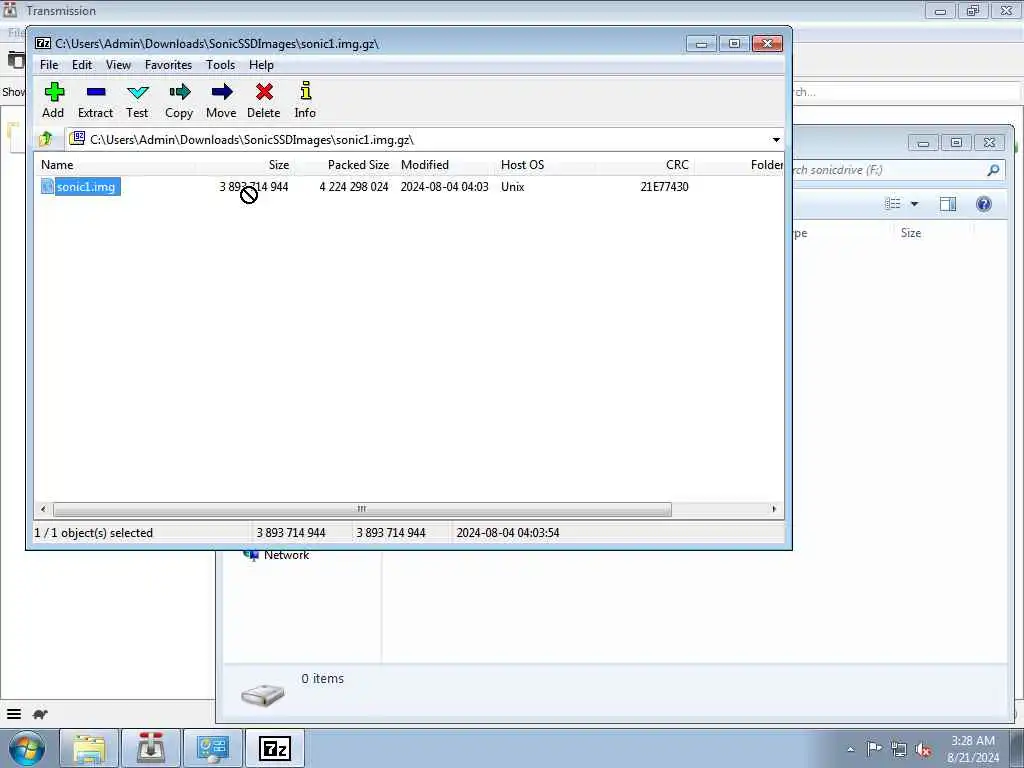This screenshot has height=768, width=1024.
Task: Click the sonic1.img file icon
Action: coord(47,187)
